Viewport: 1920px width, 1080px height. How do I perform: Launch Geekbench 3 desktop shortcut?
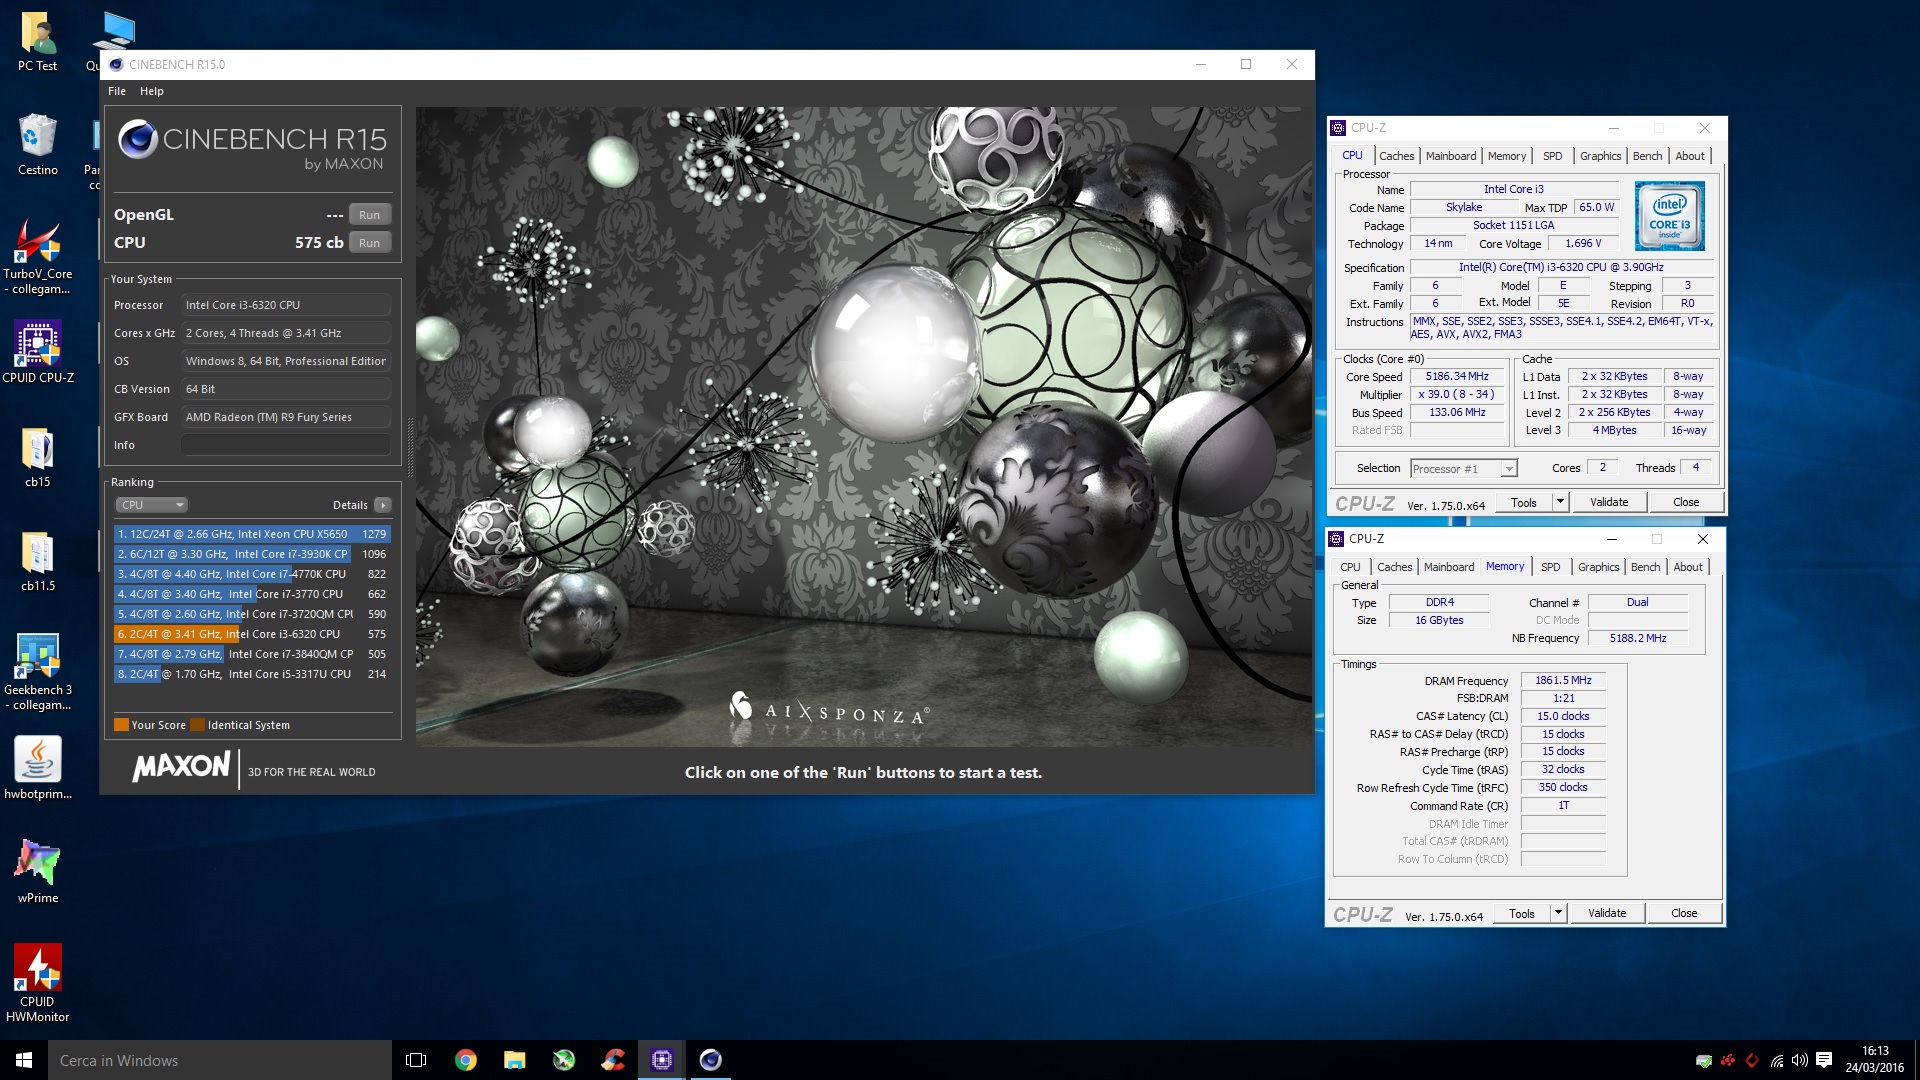point(38,673)
